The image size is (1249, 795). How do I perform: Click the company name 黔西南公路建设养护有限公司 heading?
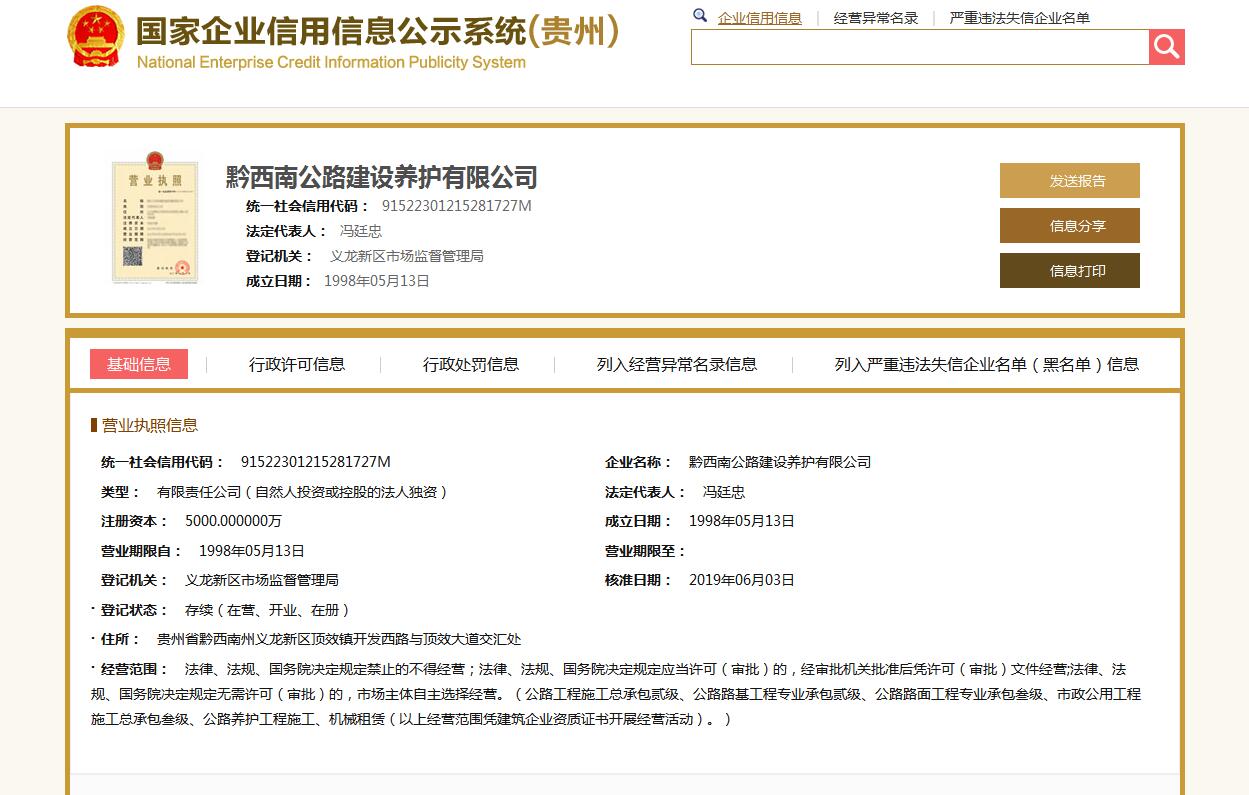[x=378, y=179]
